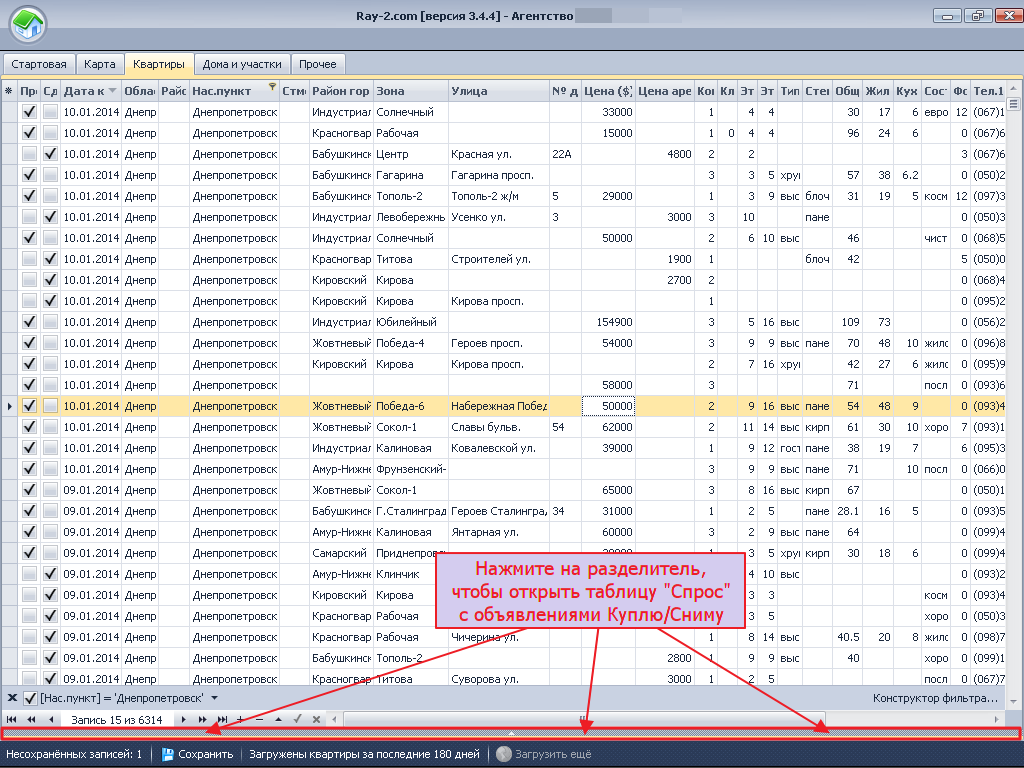Delete current record with minus icon
This screenshot has width=1024, height=768.
[259, 719]
